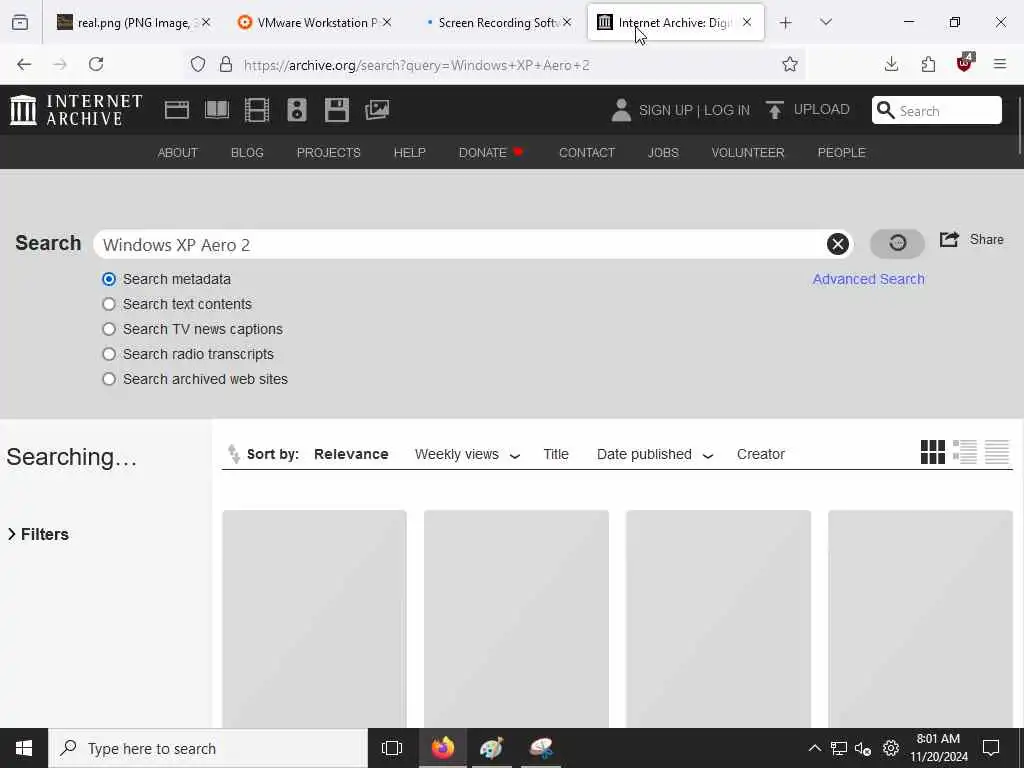Sort results by Relevance
1024x768 pixels.
tap(351, 454)
